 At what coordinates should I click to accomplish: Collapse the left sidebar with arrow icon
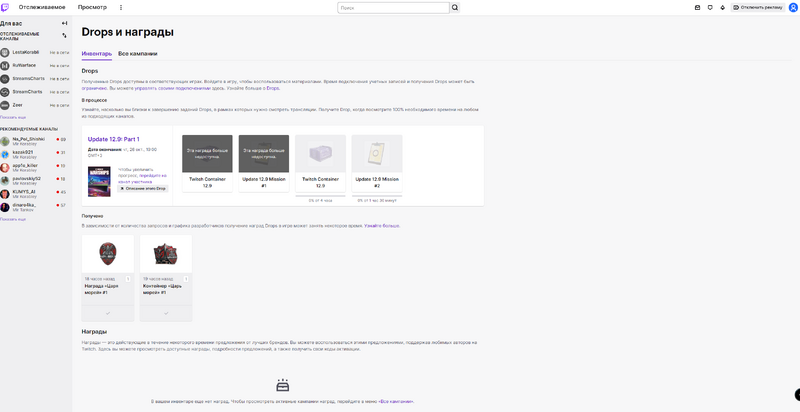(x=65, y=22)
